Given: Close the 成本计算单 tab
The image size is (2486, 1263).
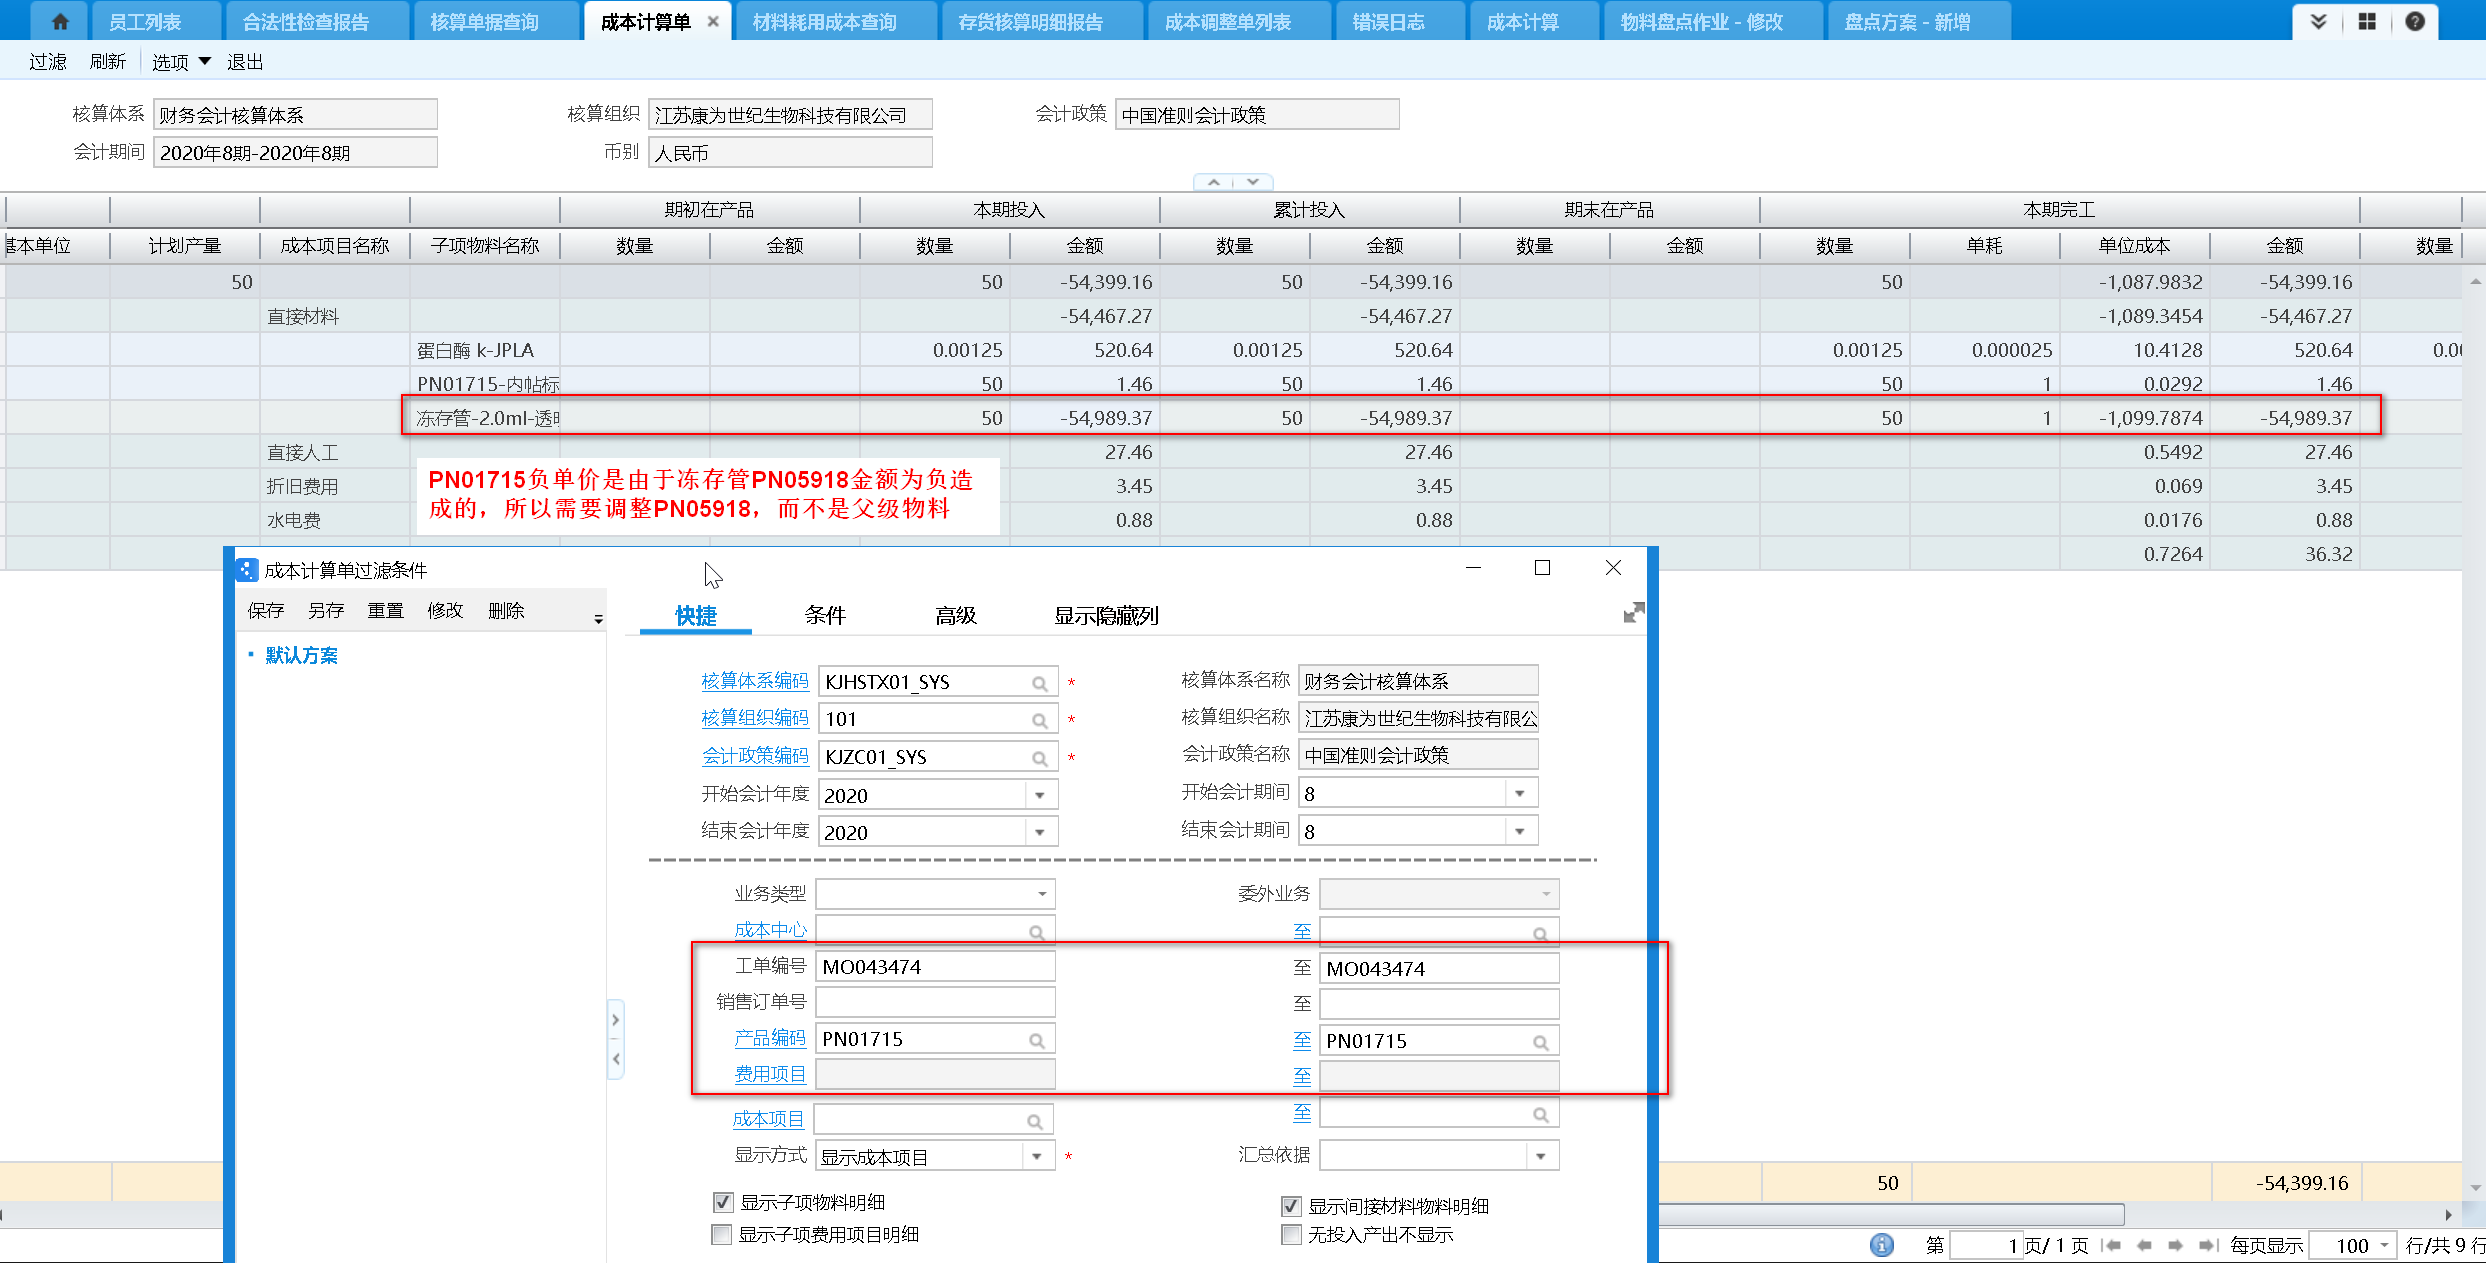Looking at the screenshot, I should coord(713,22).
